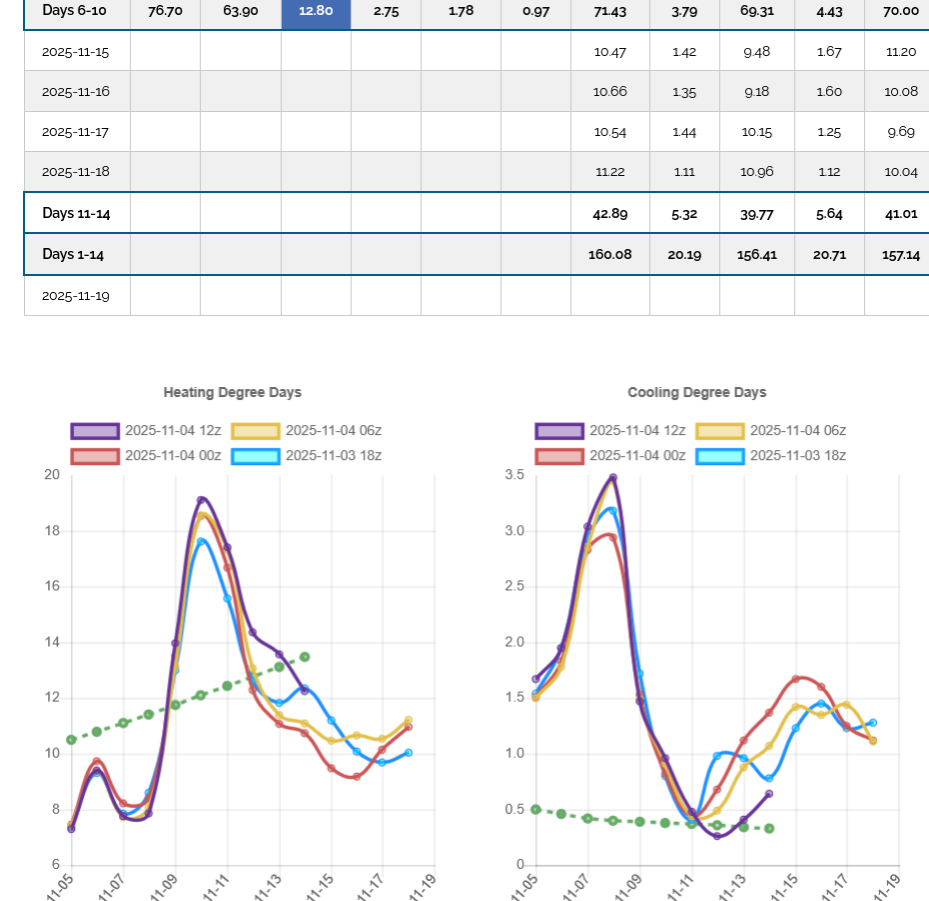Select the 2025-11-19 row date cell
The height and width of the screenshot is (901, 929).
click(x=76, y=296)
